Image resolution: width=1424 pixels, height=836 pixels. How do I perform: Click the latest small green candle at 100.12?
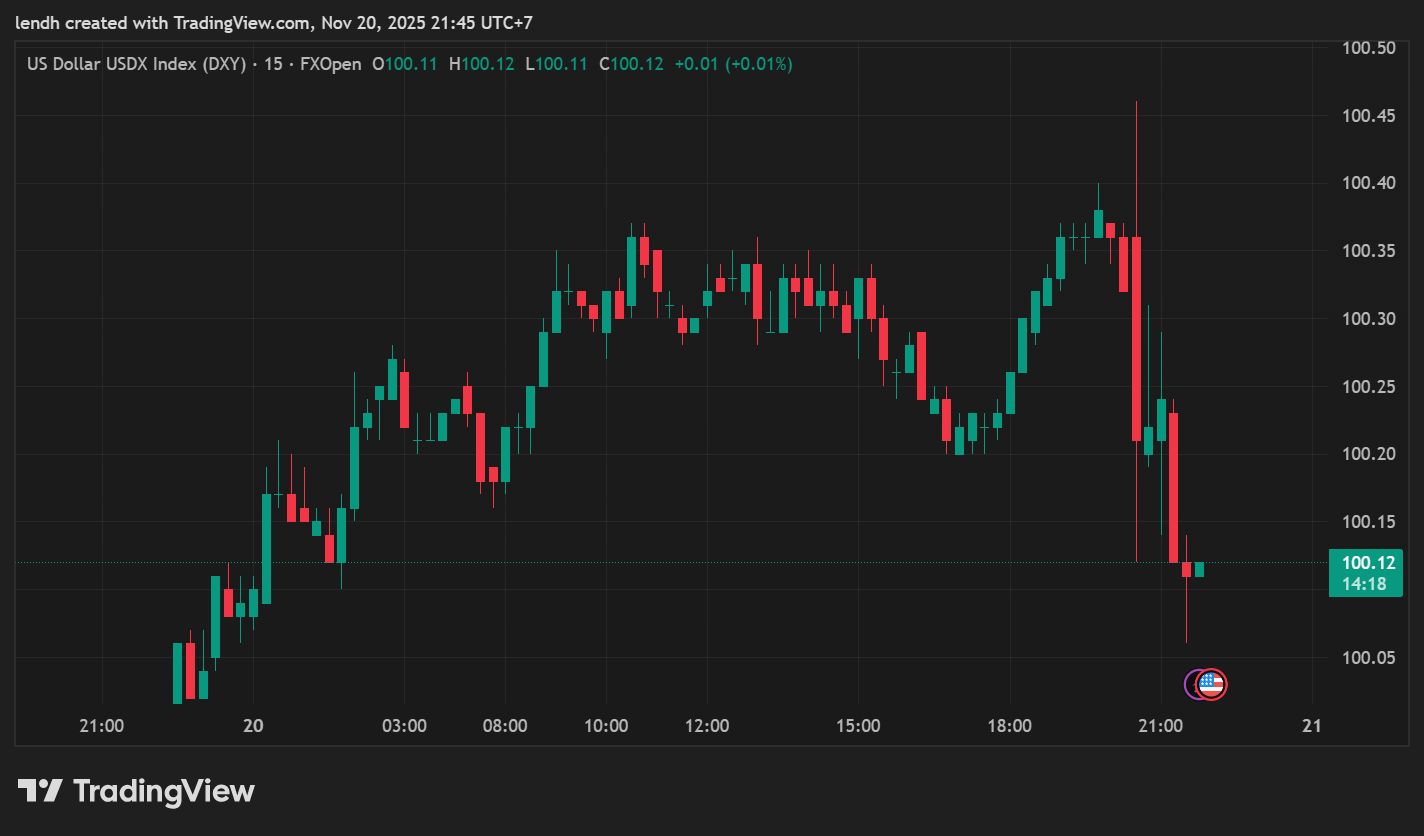1199,570
